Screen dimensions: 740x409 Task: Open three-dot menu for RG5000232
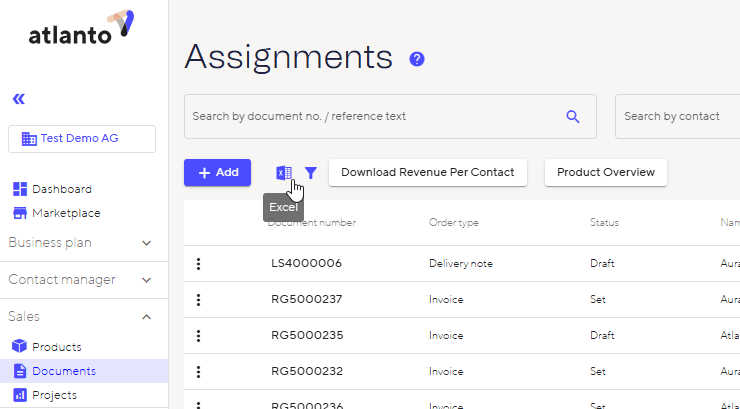(x=199, y=372)
